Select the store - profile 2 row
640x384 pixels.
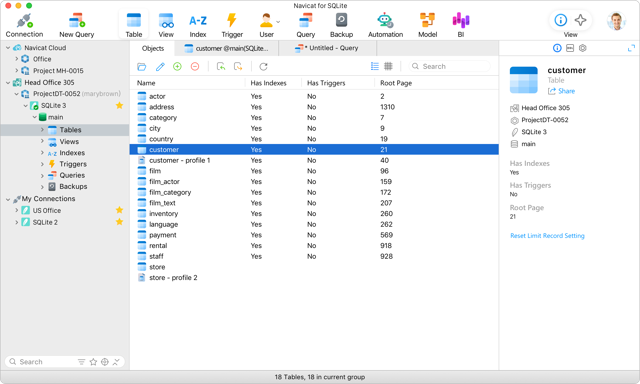click(314, 277)
